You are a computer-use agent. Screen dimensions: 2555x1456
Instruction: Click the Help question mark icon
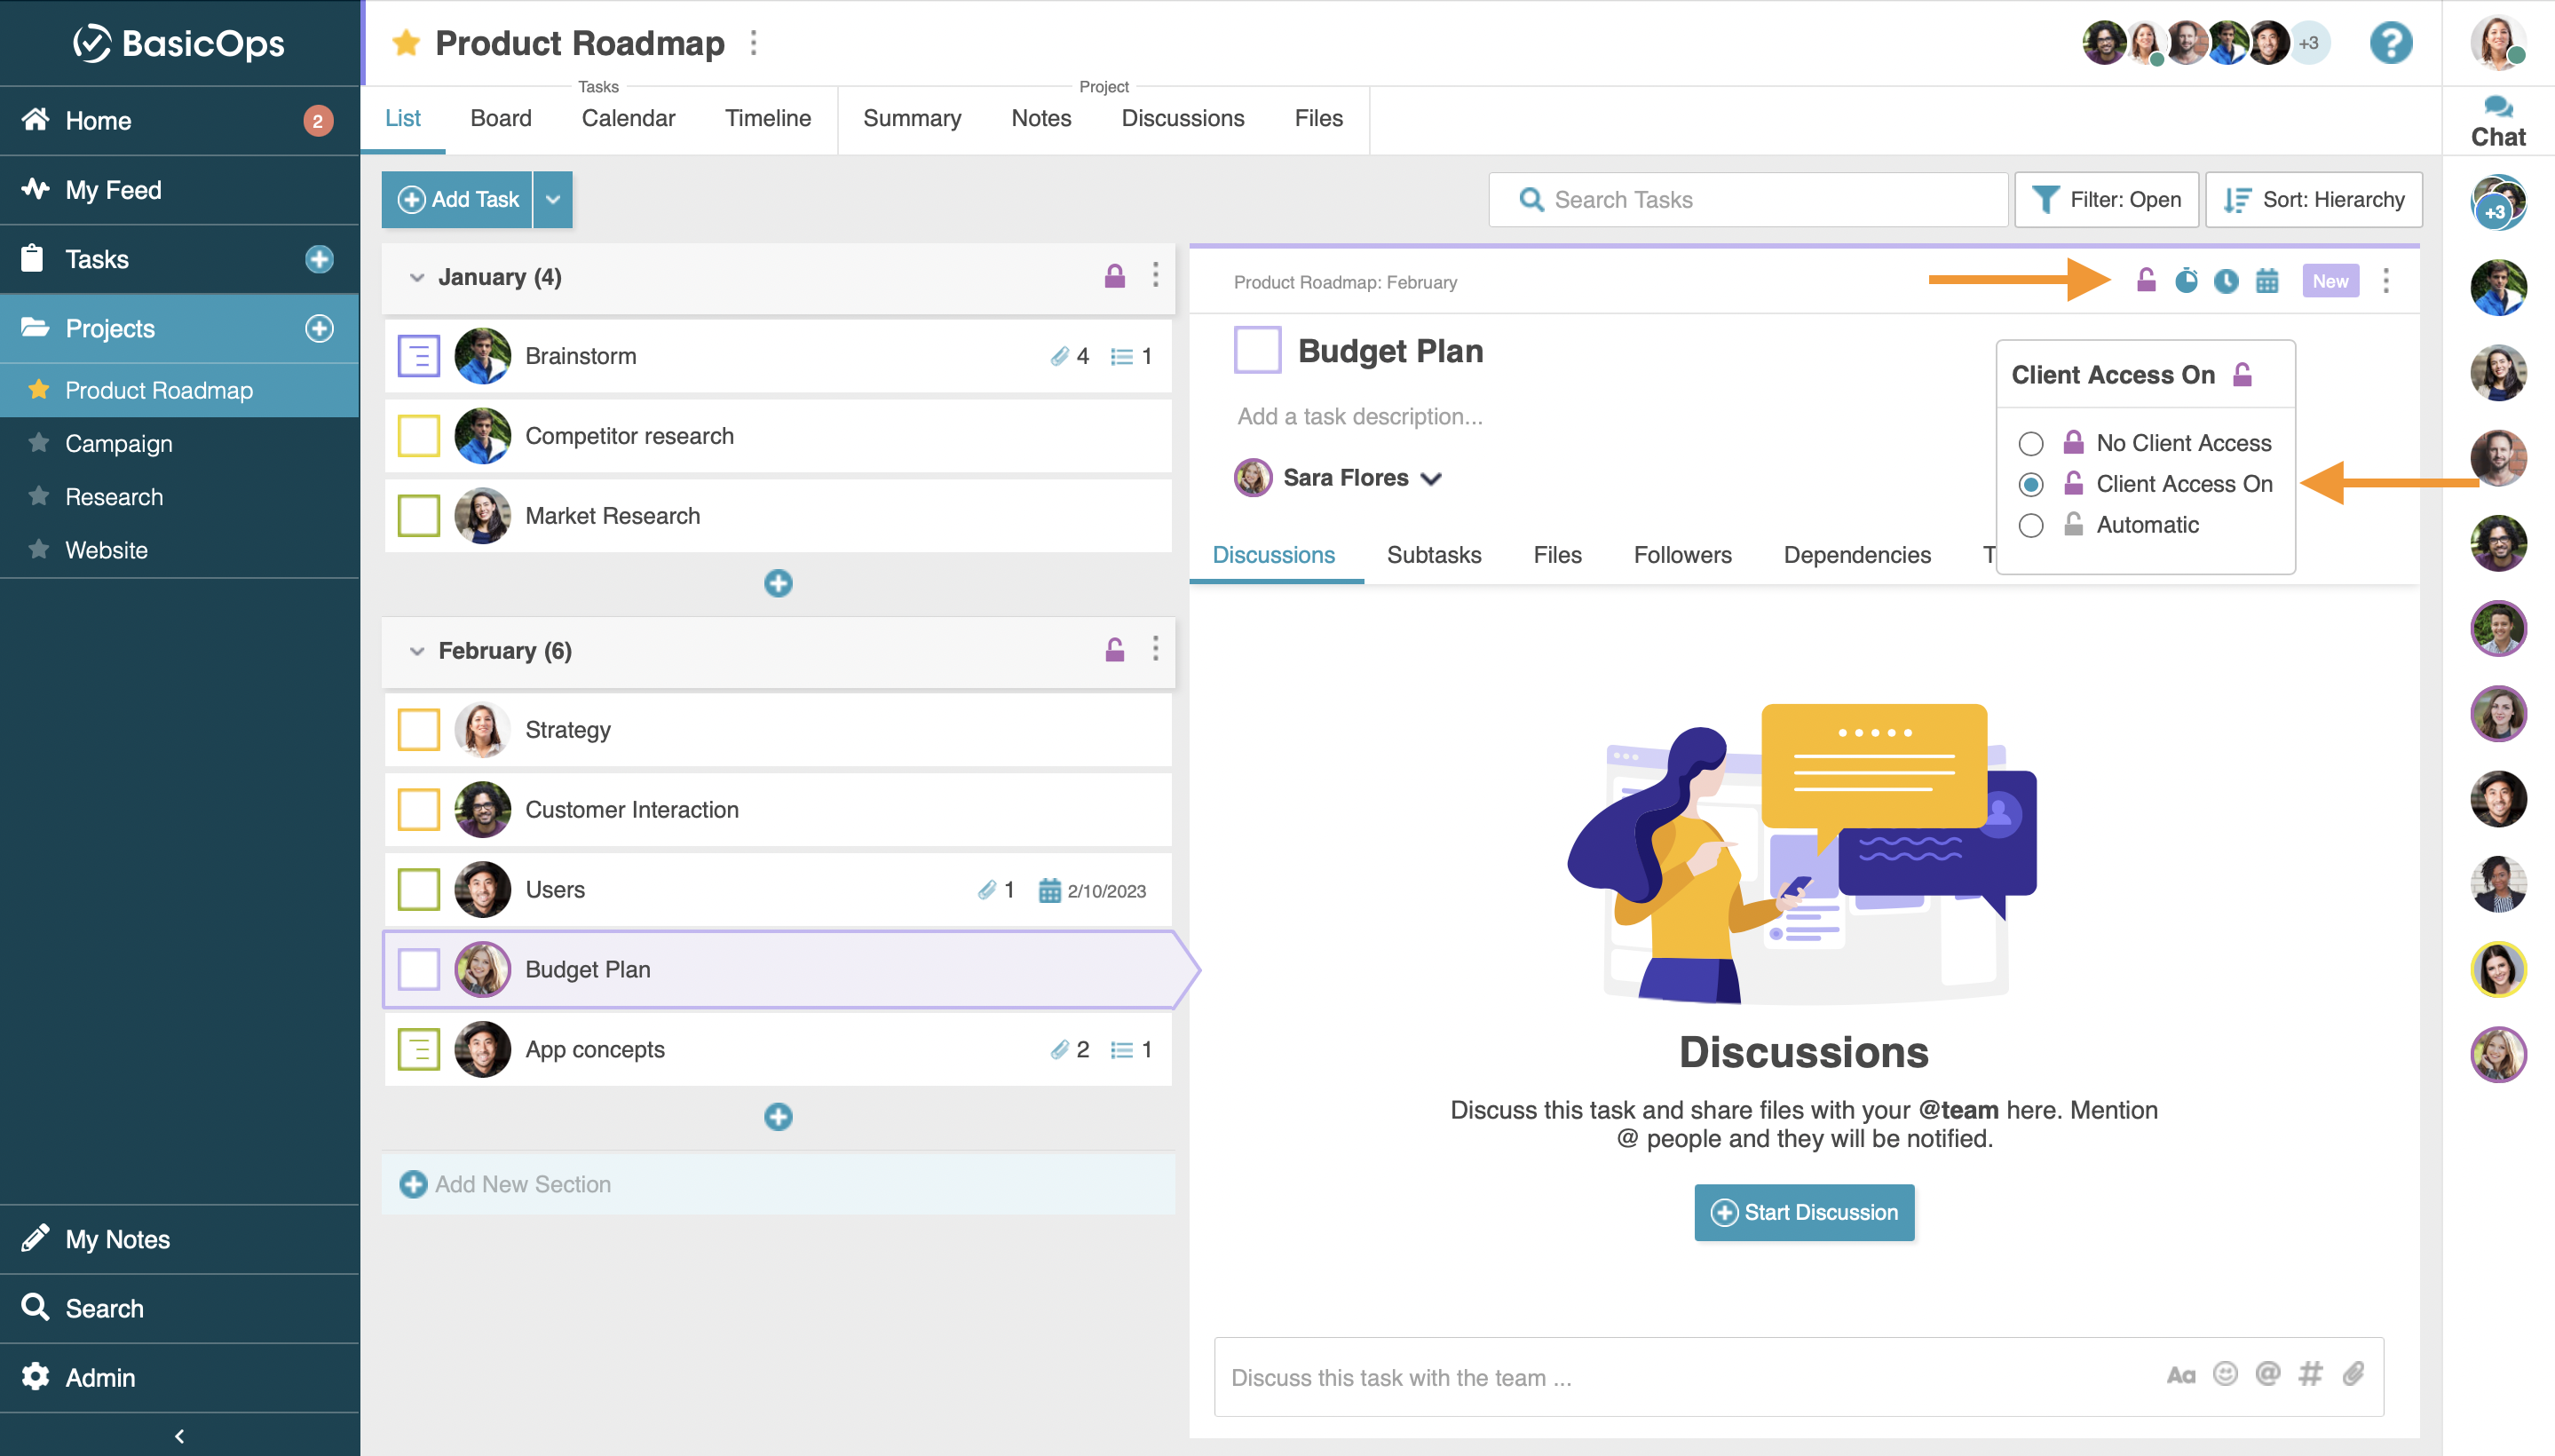click(2390, 43)
